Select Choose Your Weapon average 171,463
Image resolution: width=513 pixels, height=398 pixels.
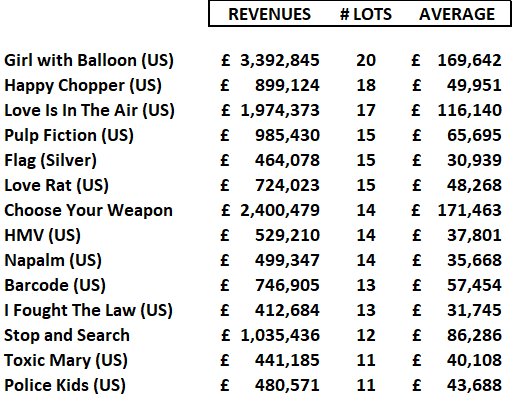[469, 210]
